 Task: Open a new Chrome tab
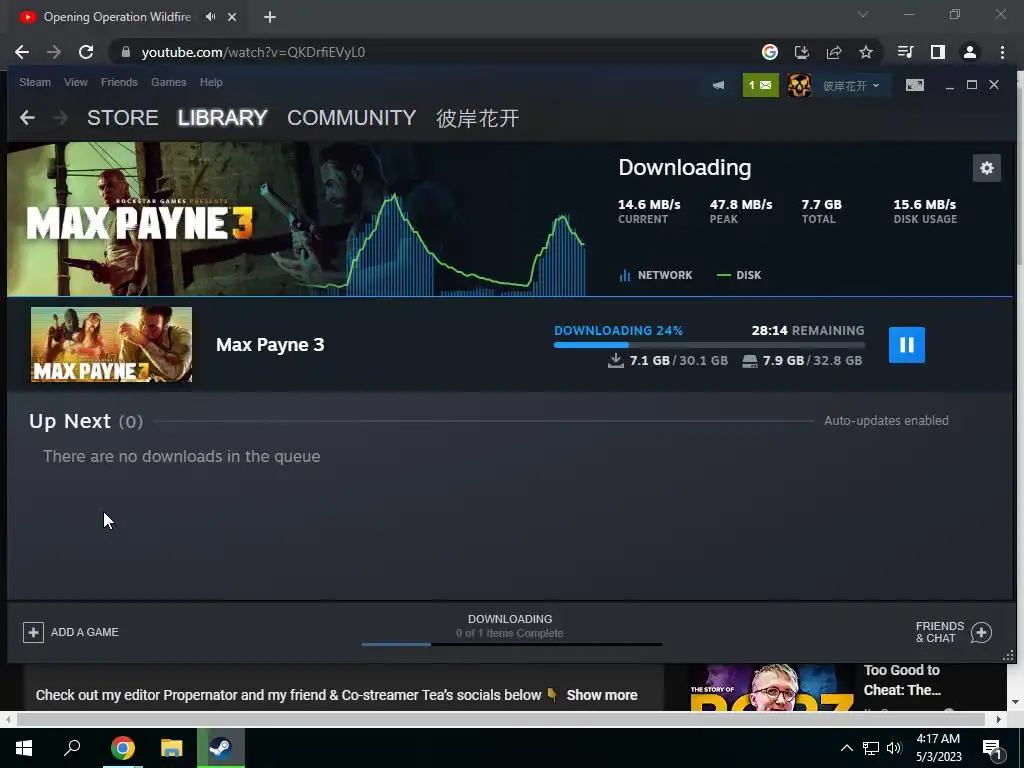pyautogui.click(x=270, y=17)
